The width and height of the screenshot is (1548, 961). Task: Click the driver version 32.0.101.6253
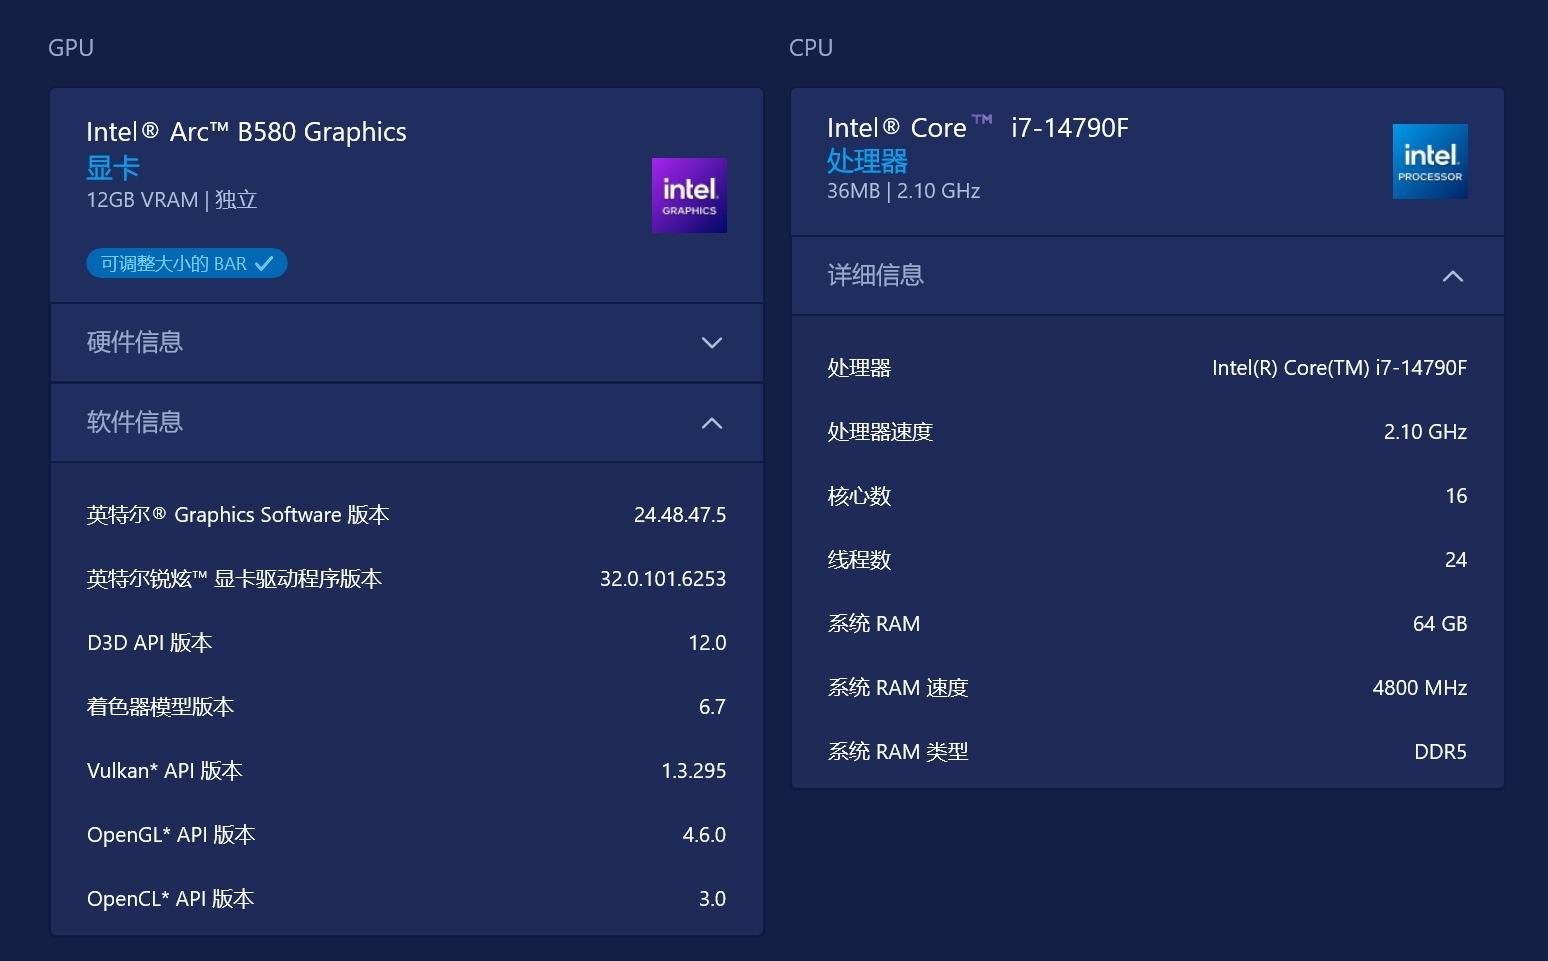coord(662,579)
